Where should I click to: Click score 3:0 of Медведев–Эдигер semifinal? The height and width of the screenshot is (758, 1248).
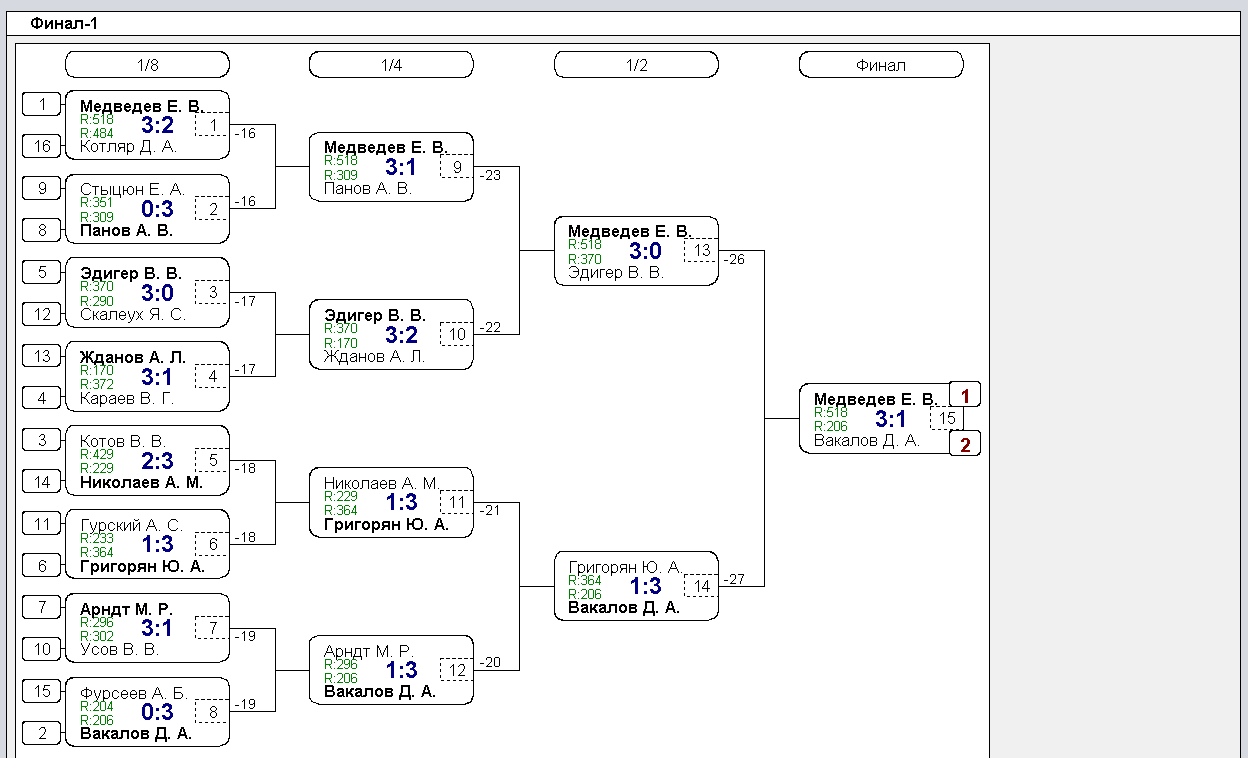click(645, 251)
